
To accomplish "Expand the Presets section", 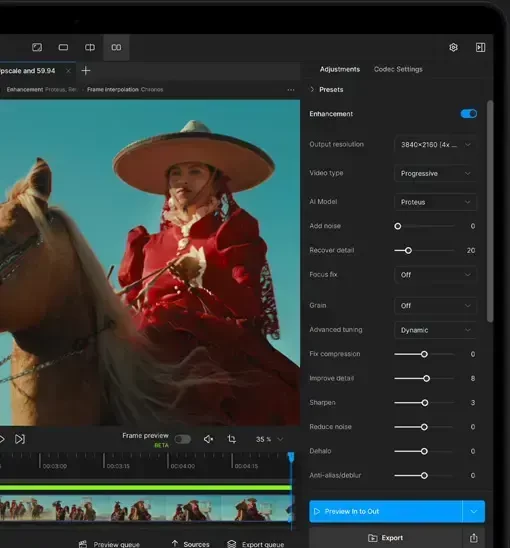I will pyautogui.click(x=326, y=89).
